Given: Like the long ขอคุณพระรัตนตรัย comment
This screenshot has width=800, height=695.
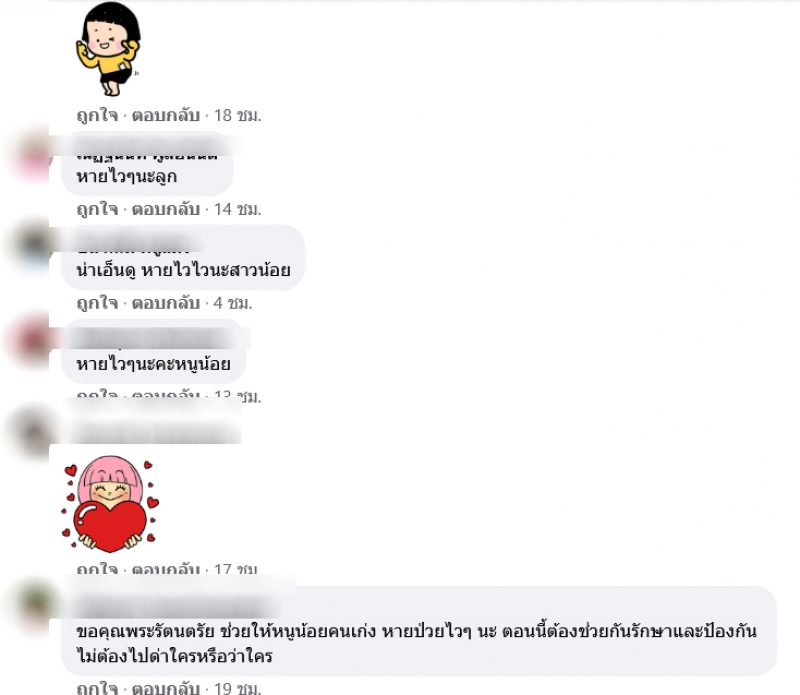Looking at the screenshot, I should [97, 688].
